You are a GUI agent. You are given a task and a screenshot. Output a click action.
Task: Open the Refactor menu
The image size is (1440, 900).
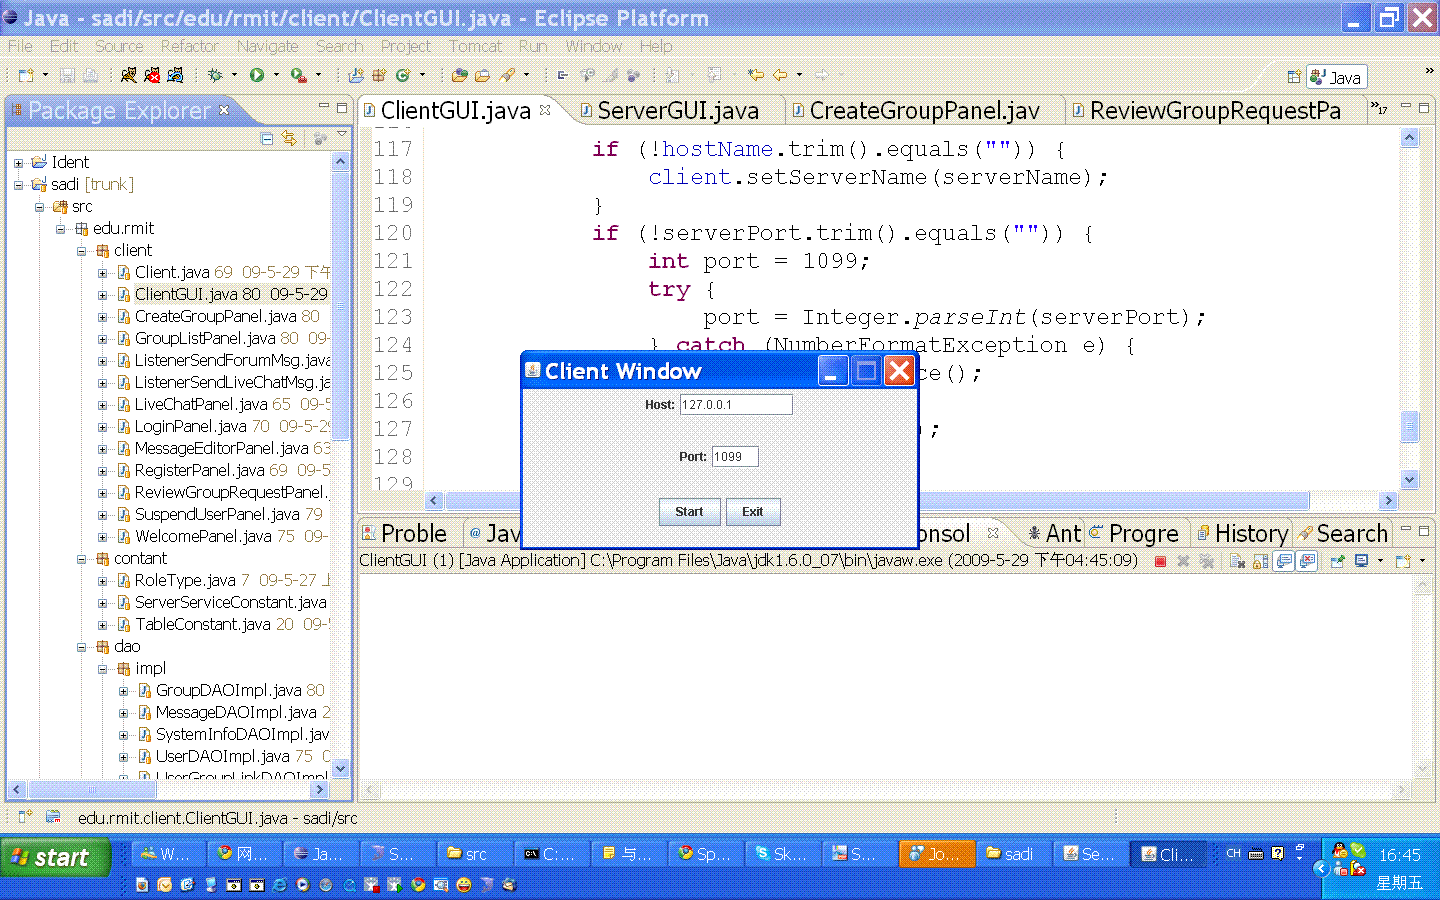click(x=189, y=46)
